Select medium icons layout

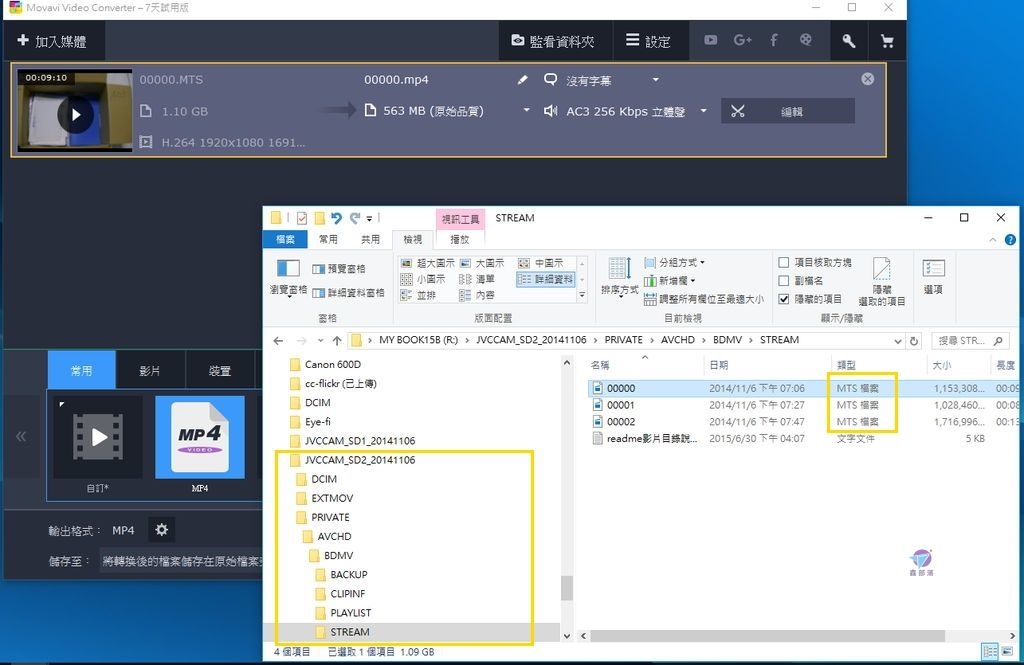point(541,263)
